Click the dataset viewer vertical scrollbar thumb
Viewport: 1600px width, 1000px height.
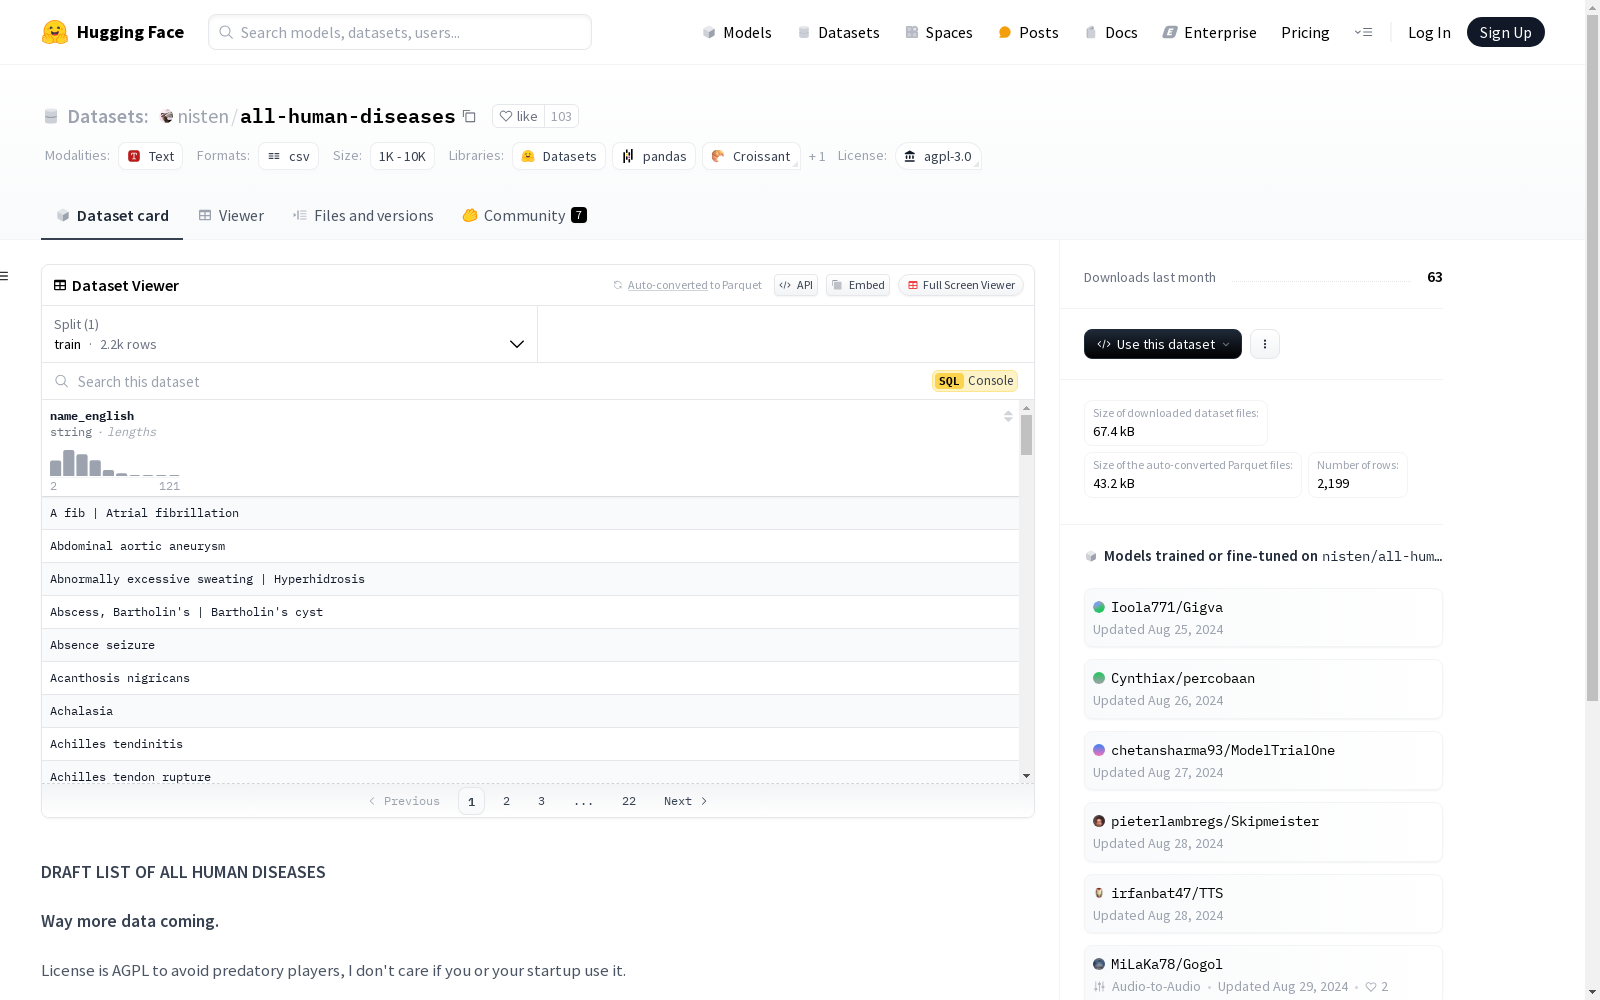[1026, 435]
